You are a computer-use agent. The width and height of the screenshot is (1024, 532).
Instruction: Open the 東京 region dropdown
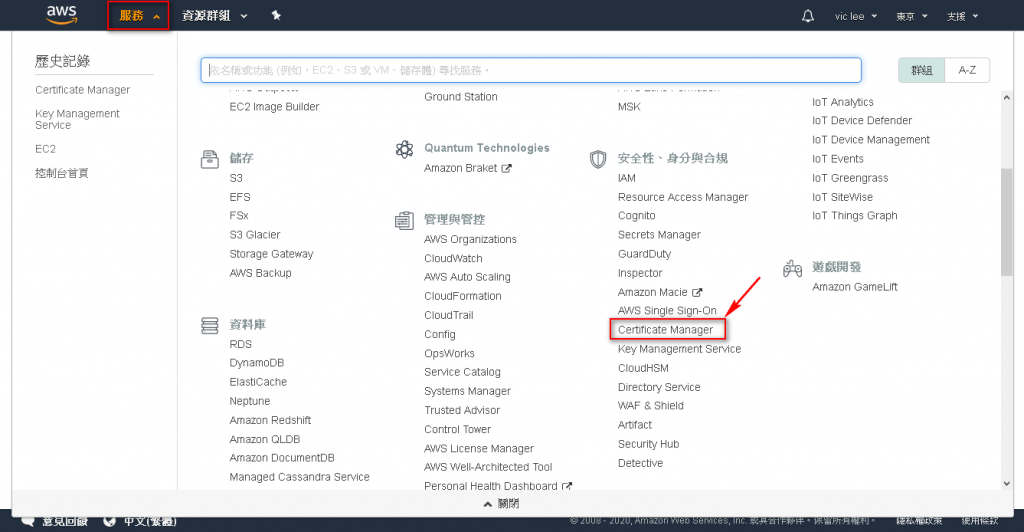coord(912,16)
